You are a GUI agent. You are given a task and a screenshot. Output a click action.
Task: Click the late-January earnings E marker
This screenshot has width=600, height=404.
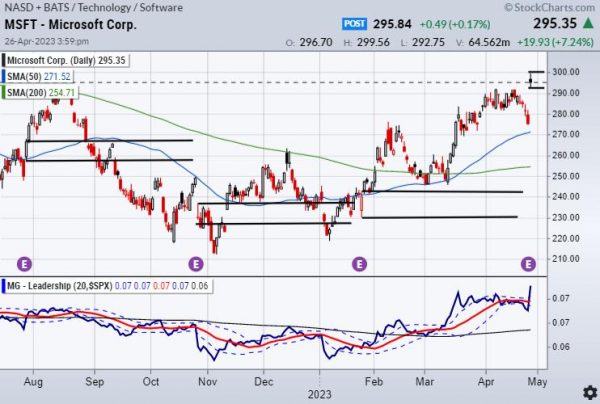click(359, 264)
